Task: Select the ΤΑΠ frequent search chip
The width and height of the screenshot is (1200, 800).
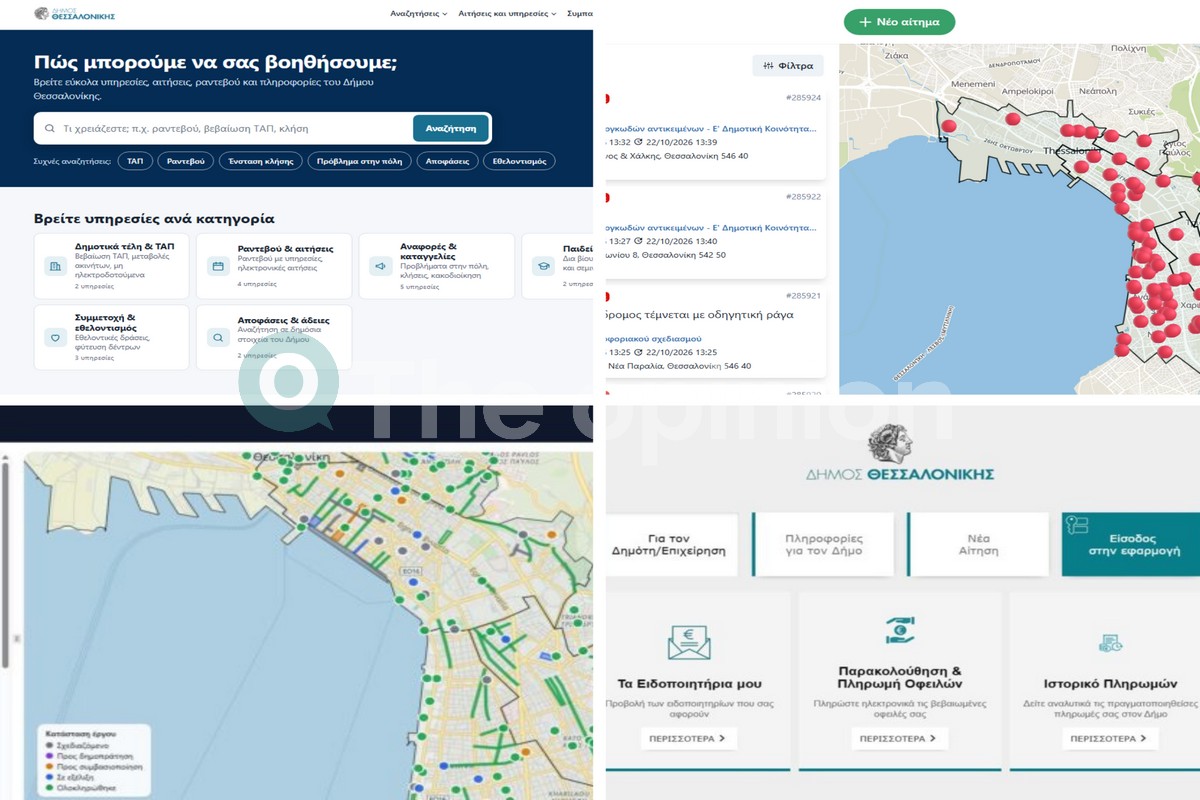Action: pos(135,161)
